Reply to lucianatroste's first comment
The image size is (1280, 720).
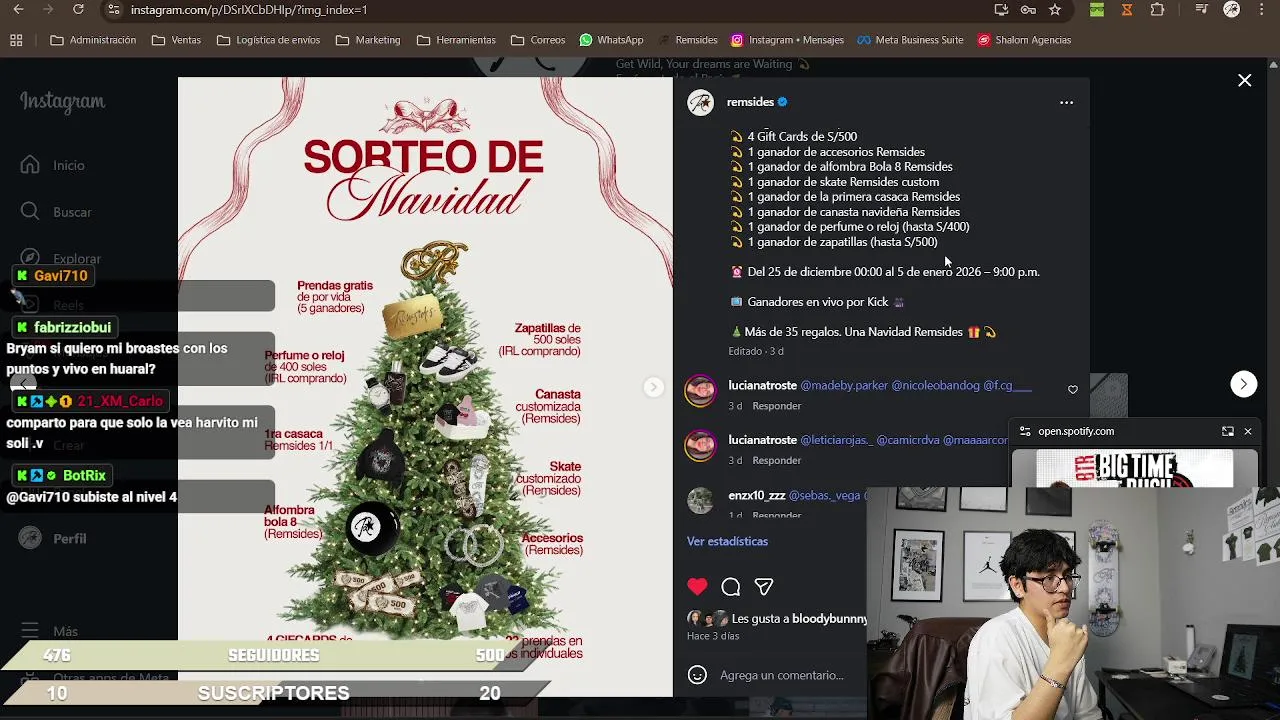click(x=777, y=406)
